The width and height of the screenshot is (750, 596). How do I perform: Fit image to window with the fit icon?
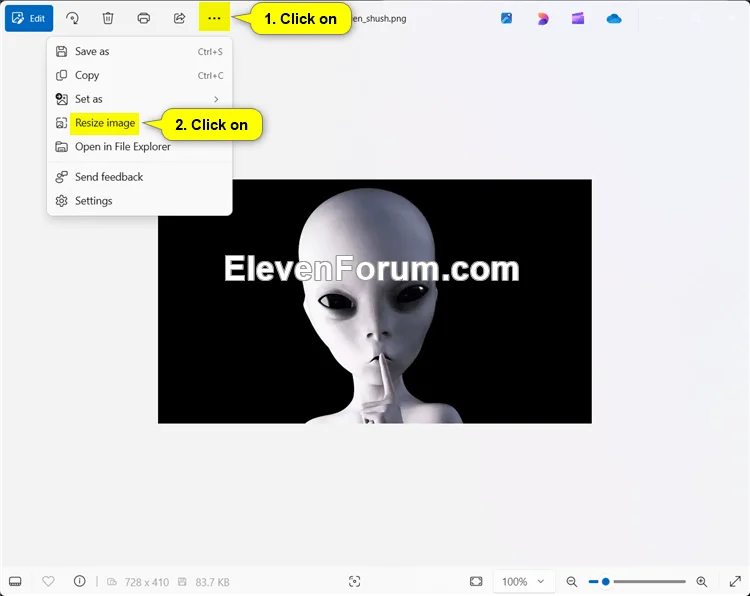[x=476, y=581]
